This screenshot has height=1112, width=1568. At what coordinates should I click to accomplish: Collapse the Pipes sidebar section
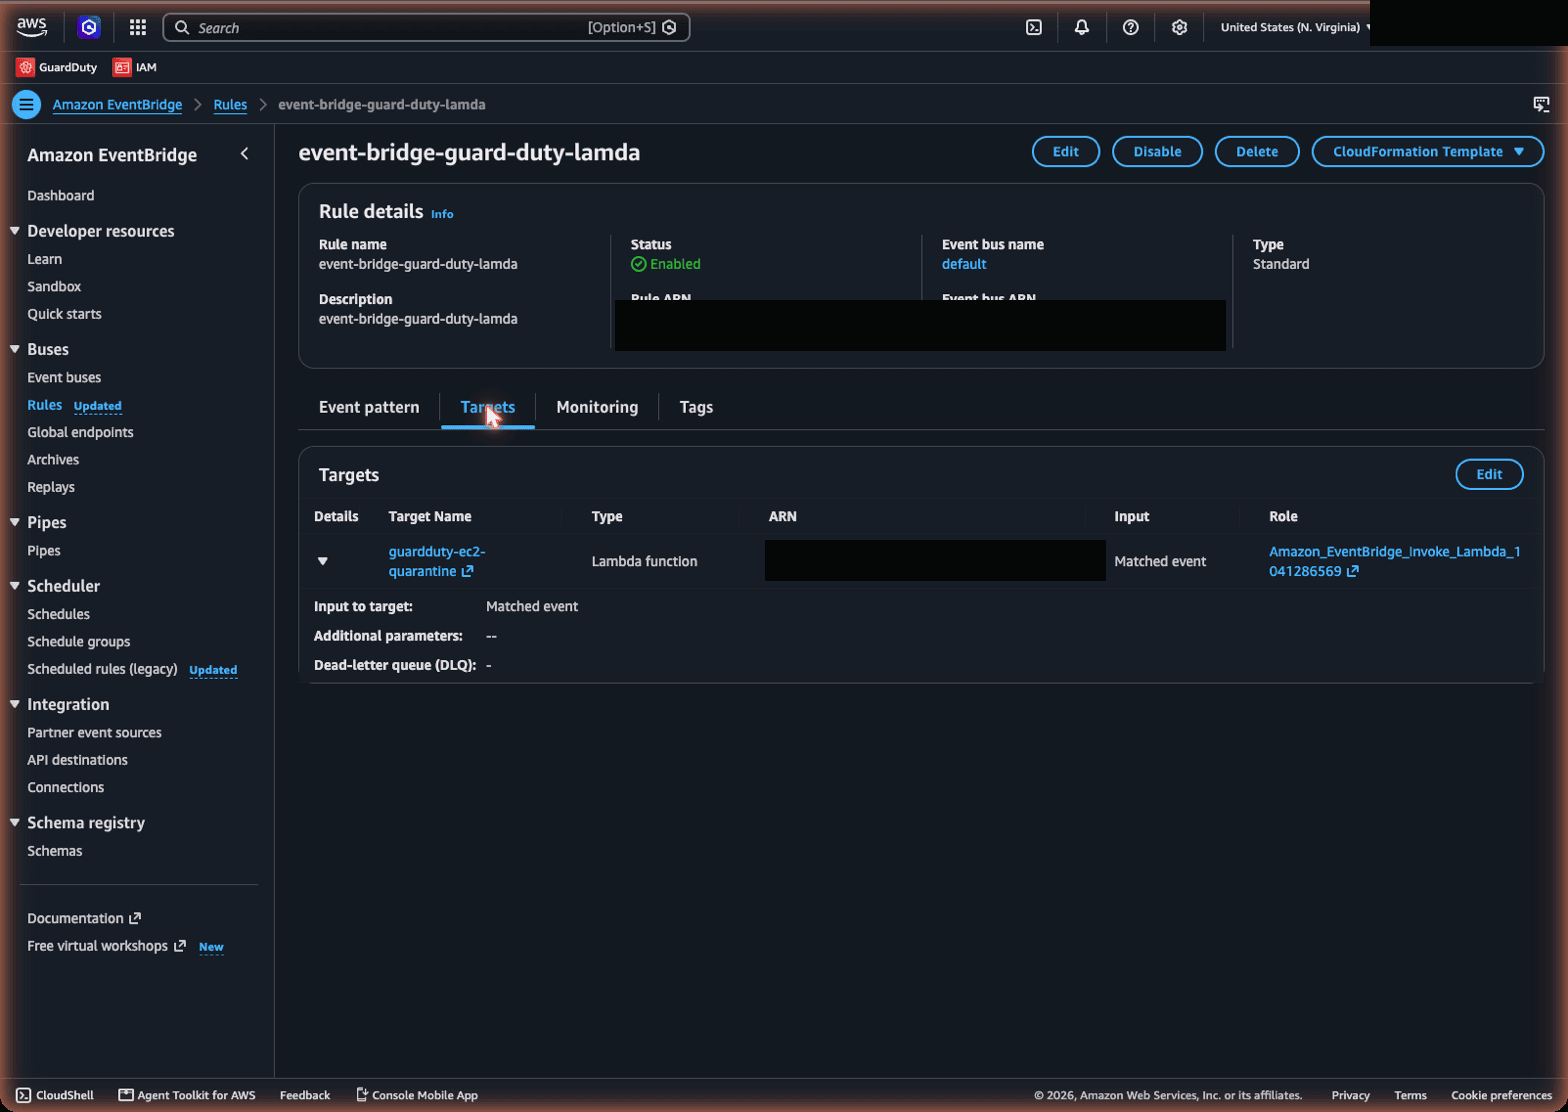tap(15, 522)
